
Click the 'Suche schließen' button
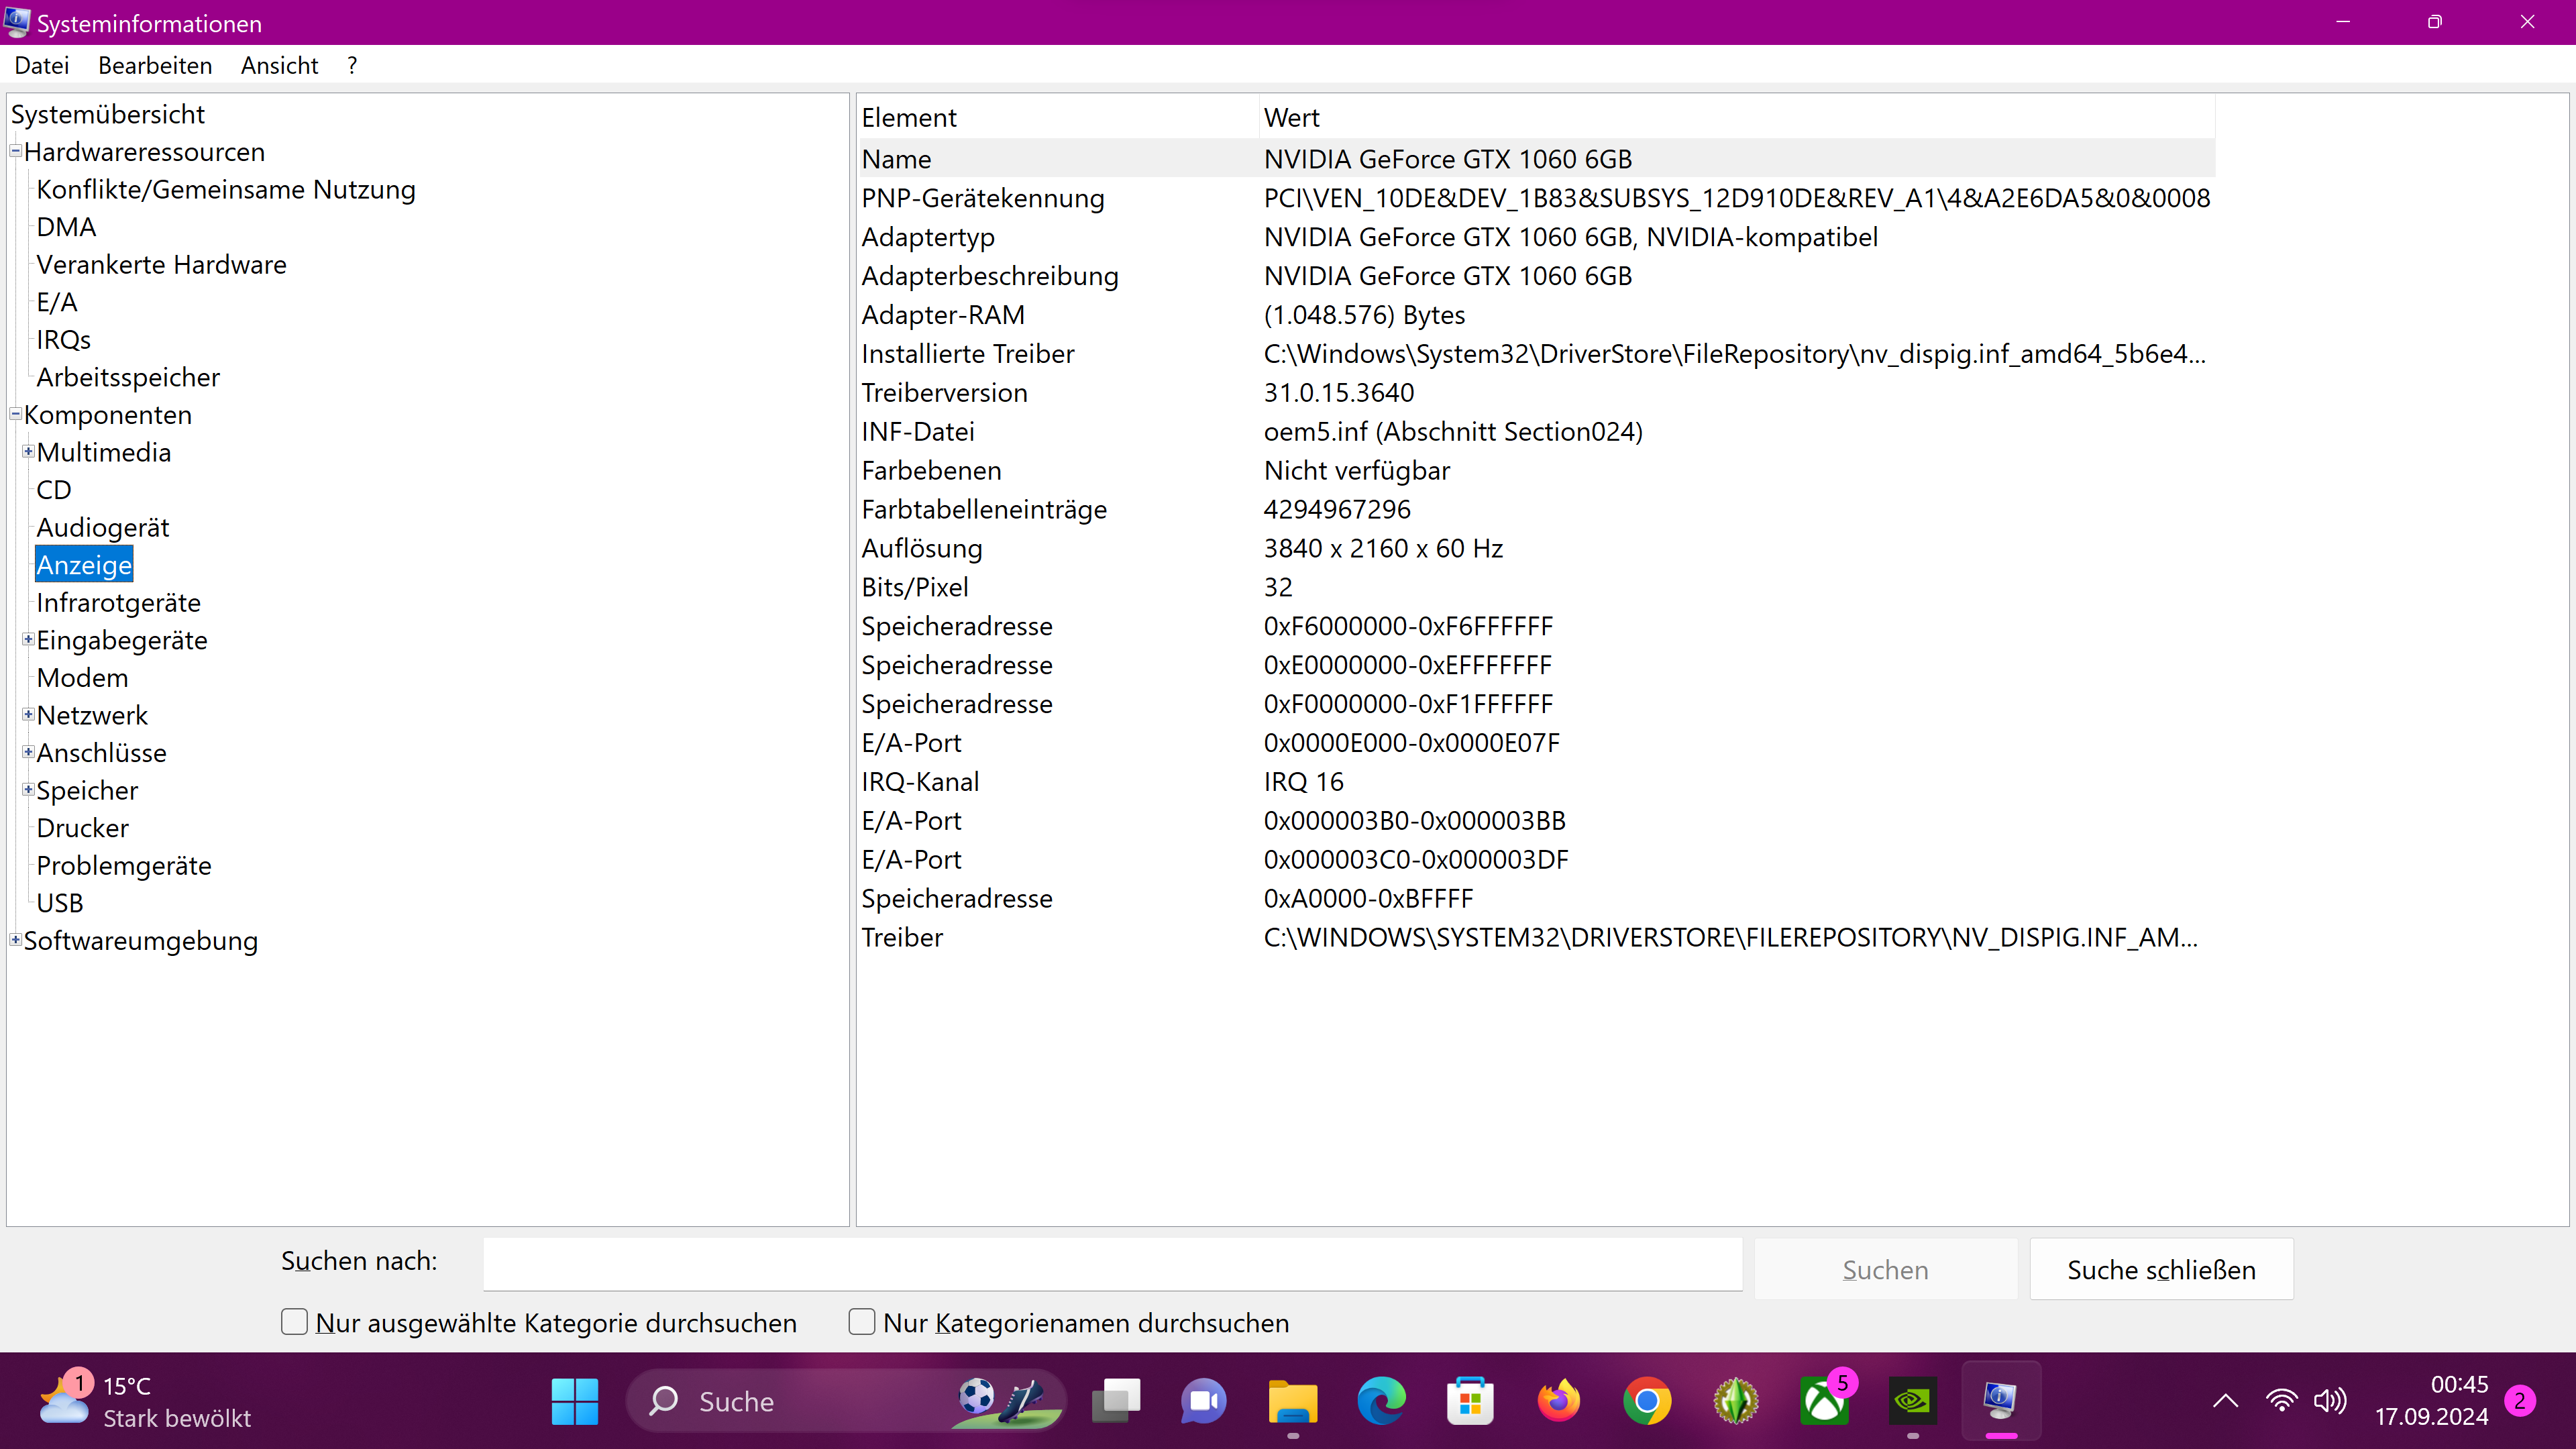tap(2160, 1268)
